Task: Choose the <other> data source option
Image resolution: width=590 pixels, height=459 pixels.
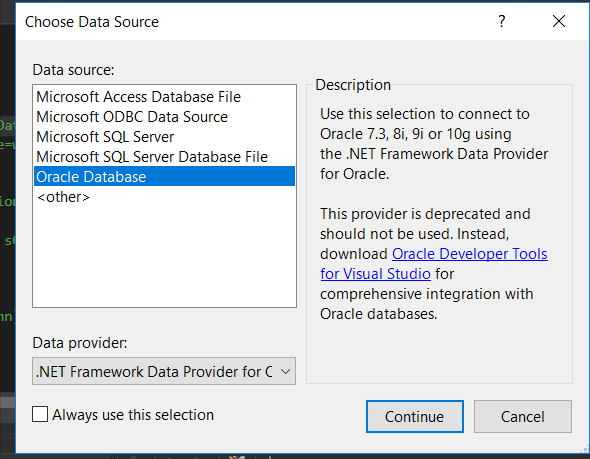Action: click(164, 197)
